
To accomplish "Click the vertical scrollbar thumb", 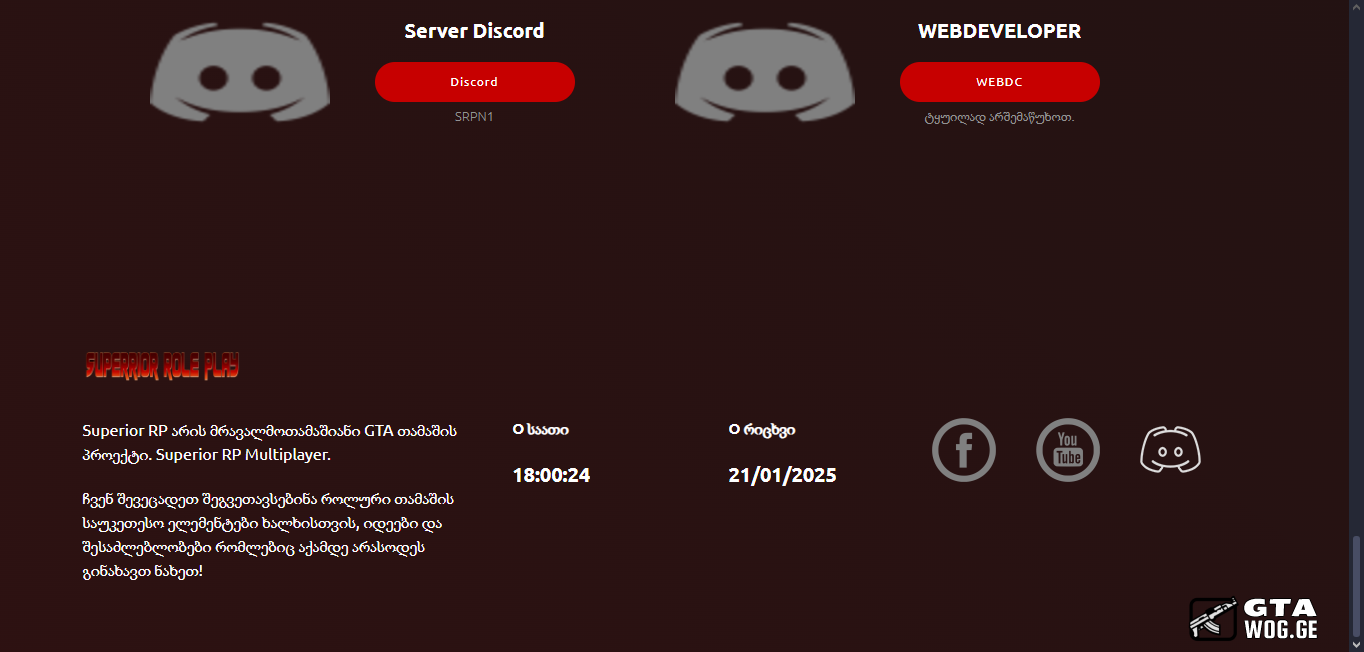I will (x=1356, y=585).
